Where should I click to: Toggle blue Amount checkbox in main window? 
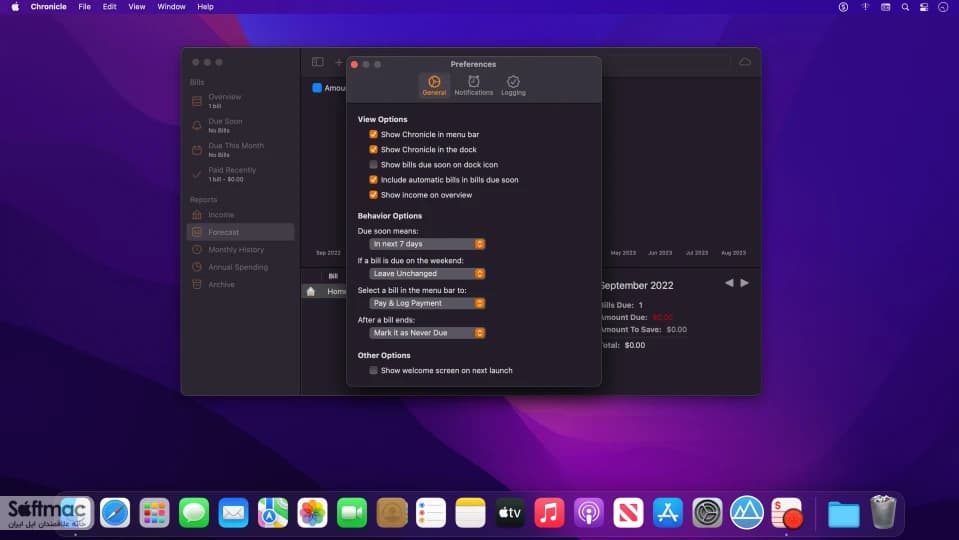(317, 88)
